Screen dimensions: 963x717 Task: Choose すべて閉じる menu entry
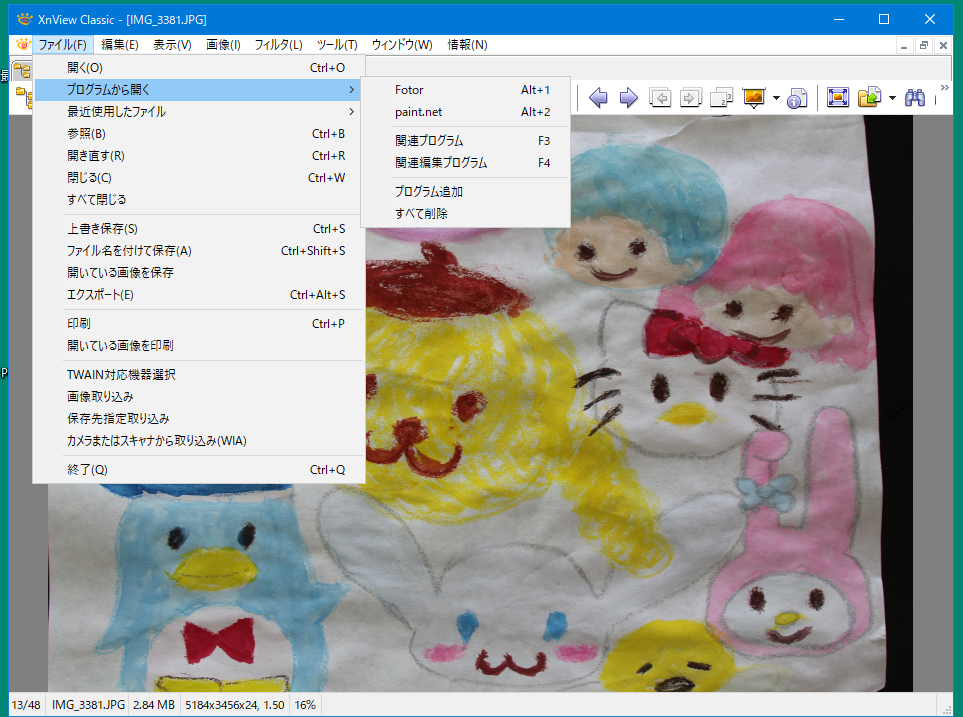(198, 200)
